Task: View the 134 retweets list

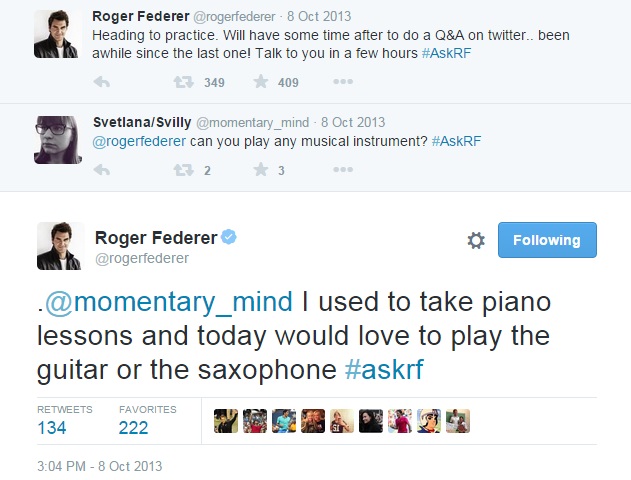Action: pos(54,428)
